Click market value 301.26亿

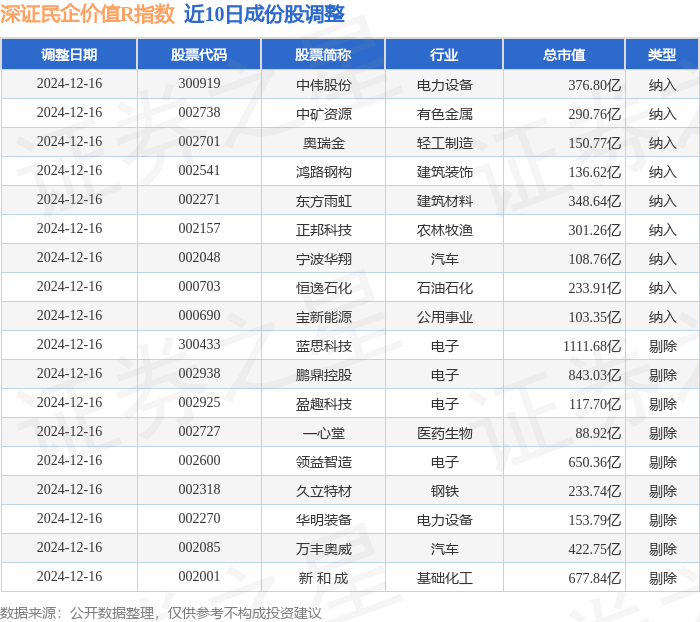[x=594, y=230]
